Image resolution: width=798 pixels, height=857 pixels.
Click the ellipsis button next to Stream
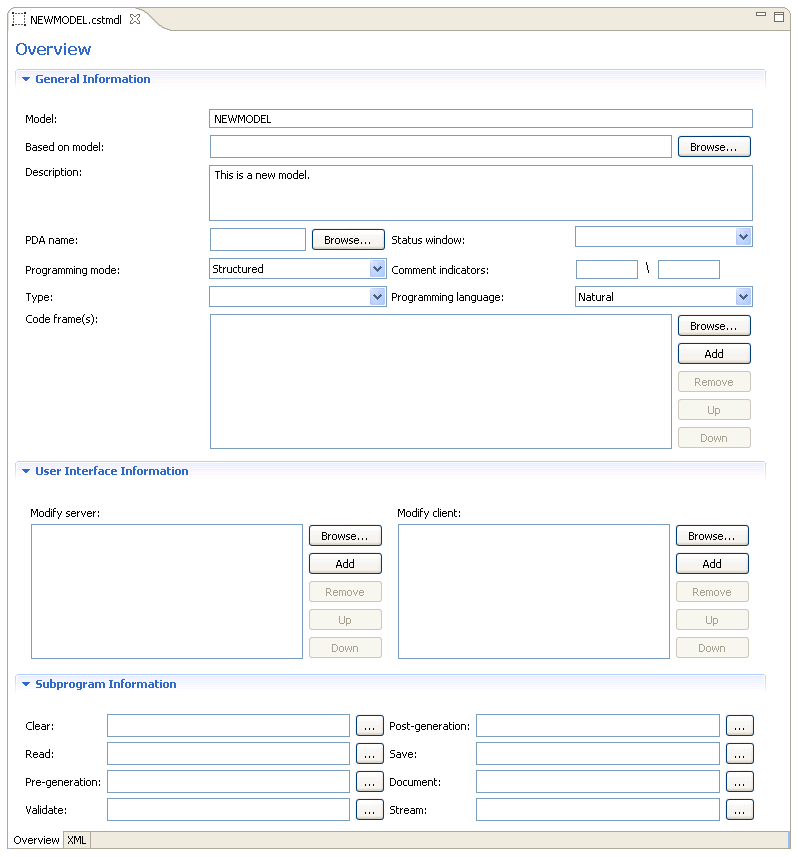click(739, 810)
